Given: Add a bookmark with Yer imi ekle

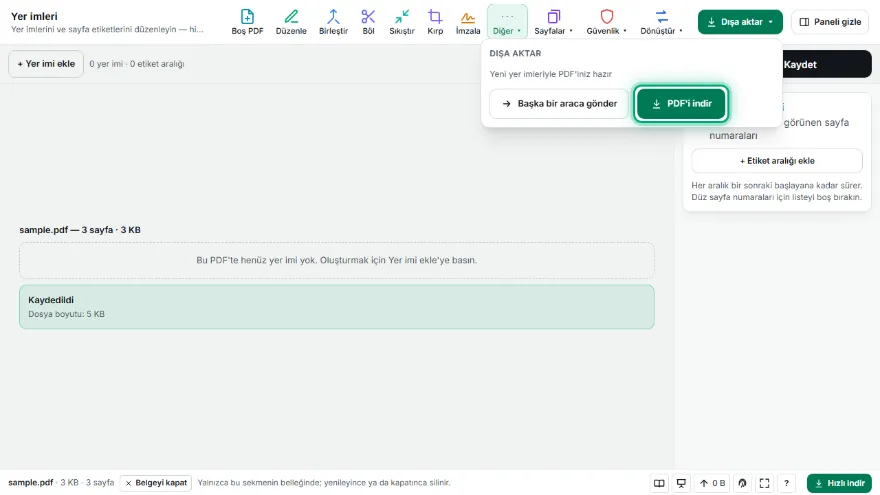Looking at the screenshot, I should (46, 64).
